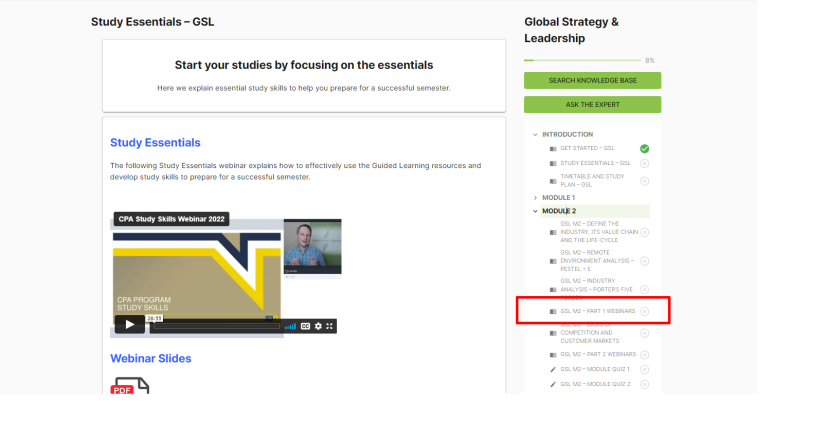The height and width of the screenshot is (427, 814).
Task: Adjust the video volume bars
Action: coord(290,326)
